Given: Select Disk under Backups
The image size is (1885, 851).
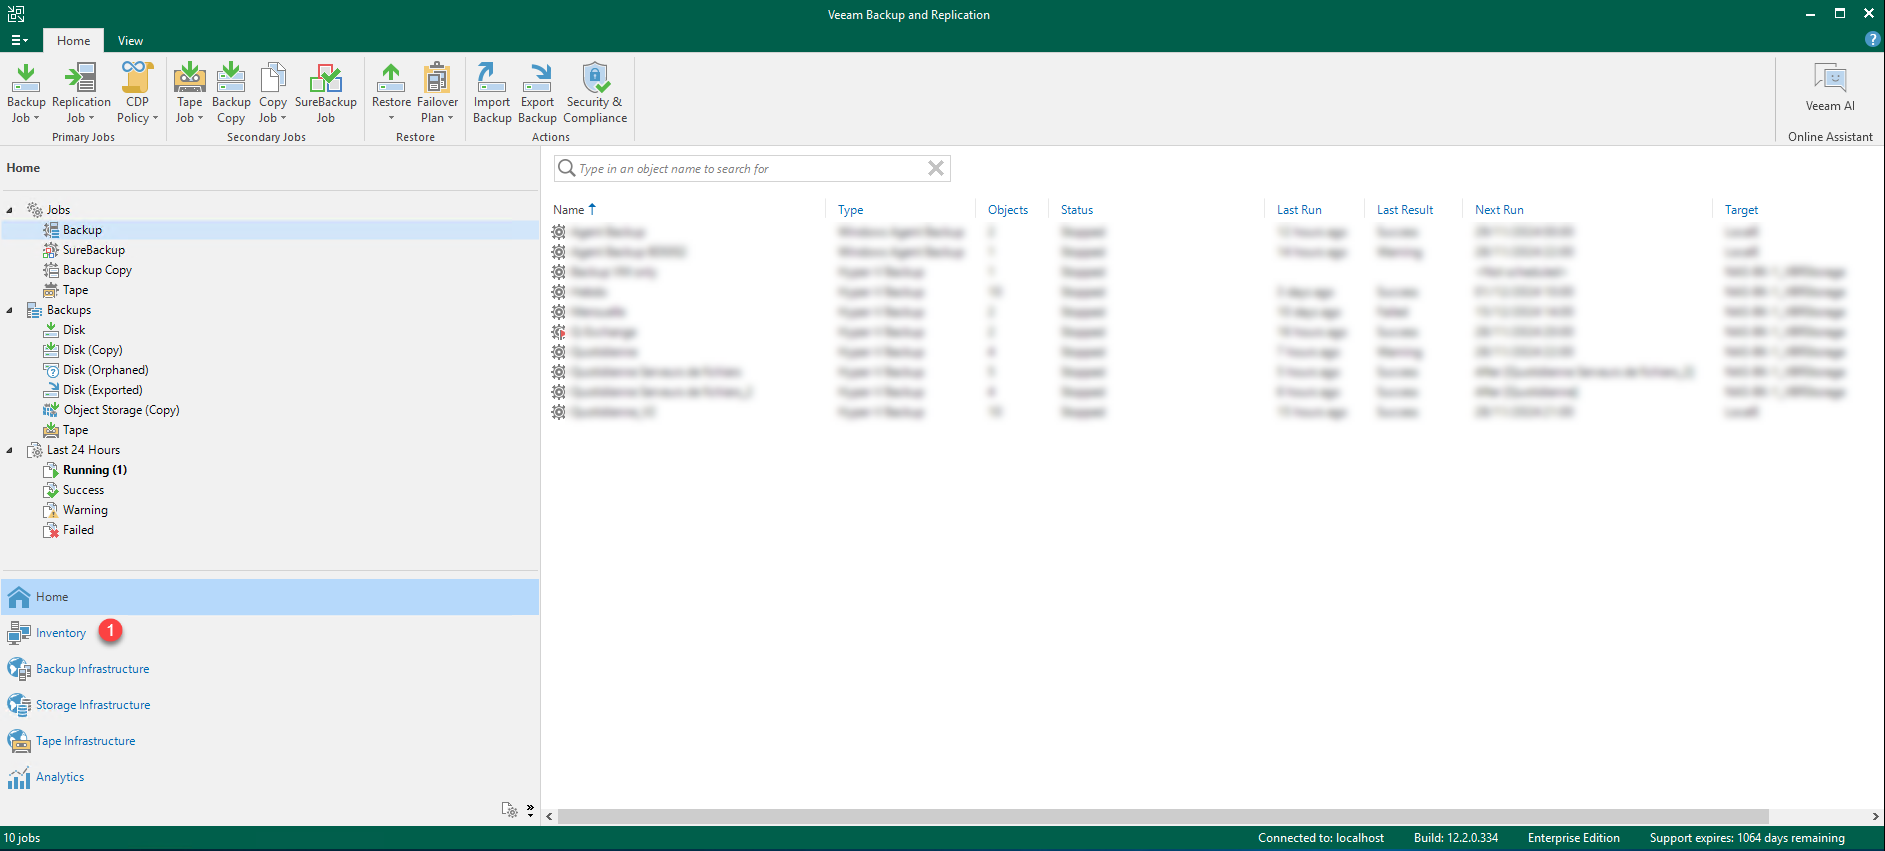Looking at the screenshot, I should point(74,330).
